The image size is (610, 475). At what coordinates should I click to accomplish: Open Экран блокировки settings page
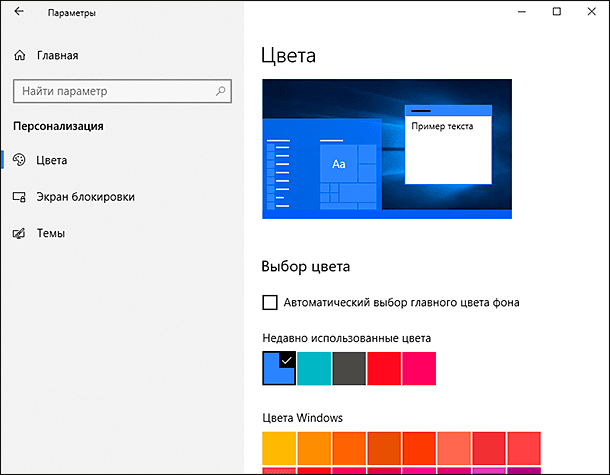86,197
